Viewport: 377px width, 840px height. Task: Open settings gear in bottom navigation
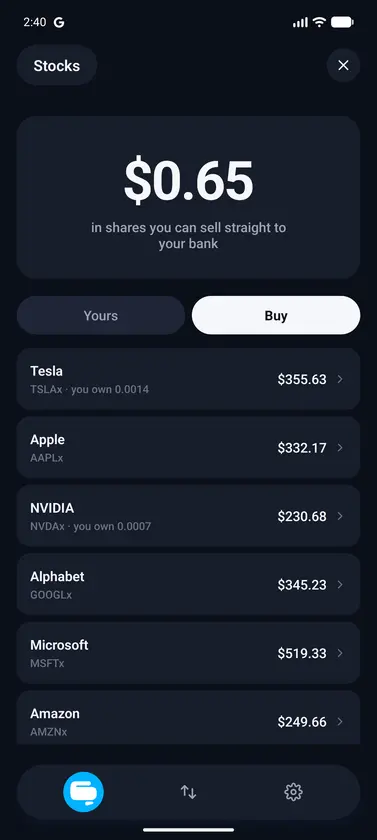293,792
